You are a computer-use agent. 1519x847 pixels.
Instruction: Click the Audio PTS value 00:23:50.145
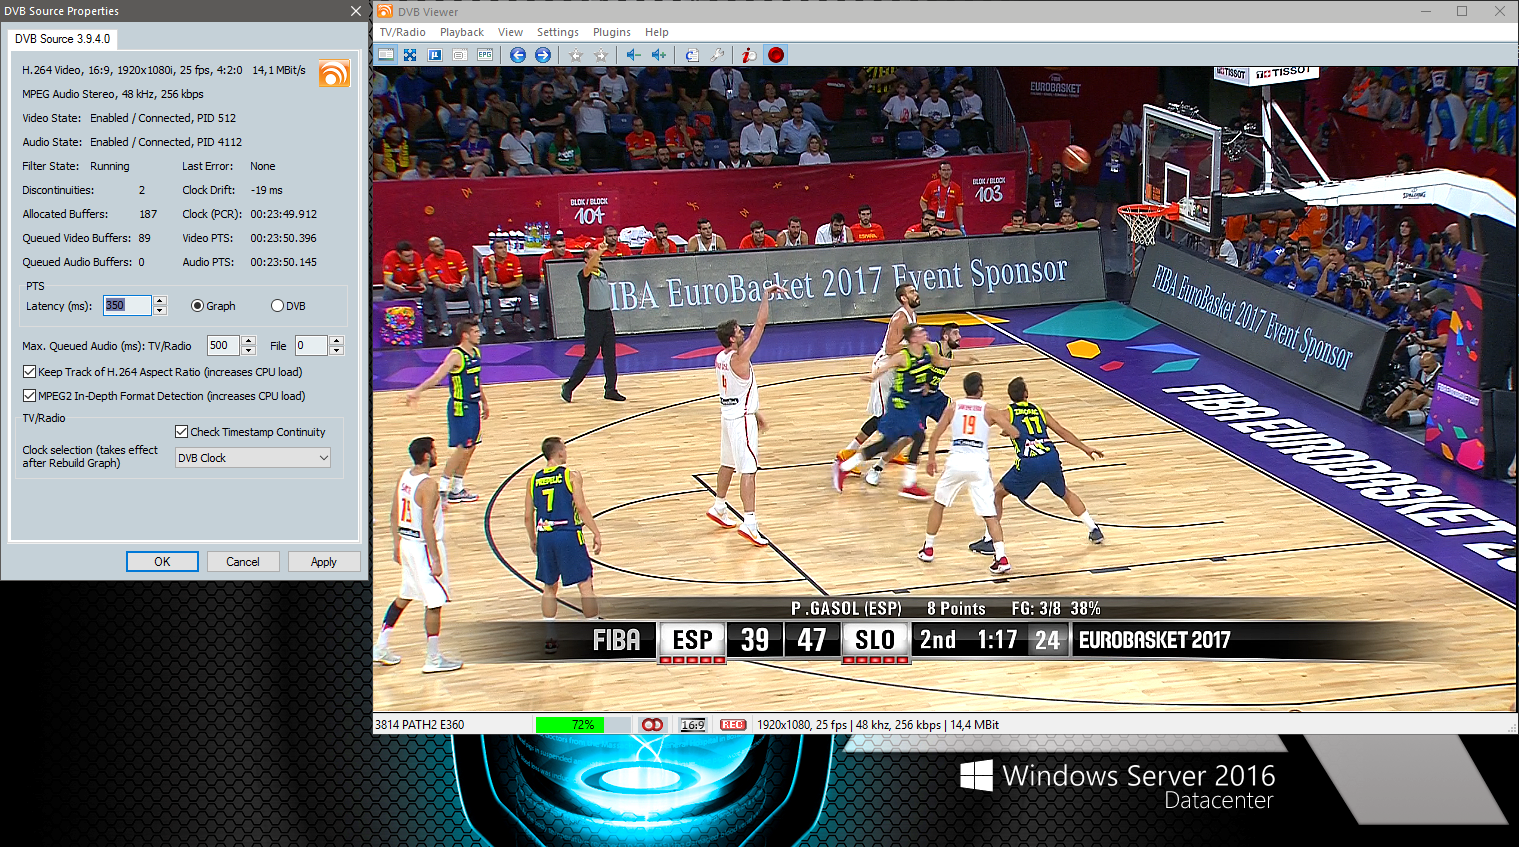(x=284, y=262)
